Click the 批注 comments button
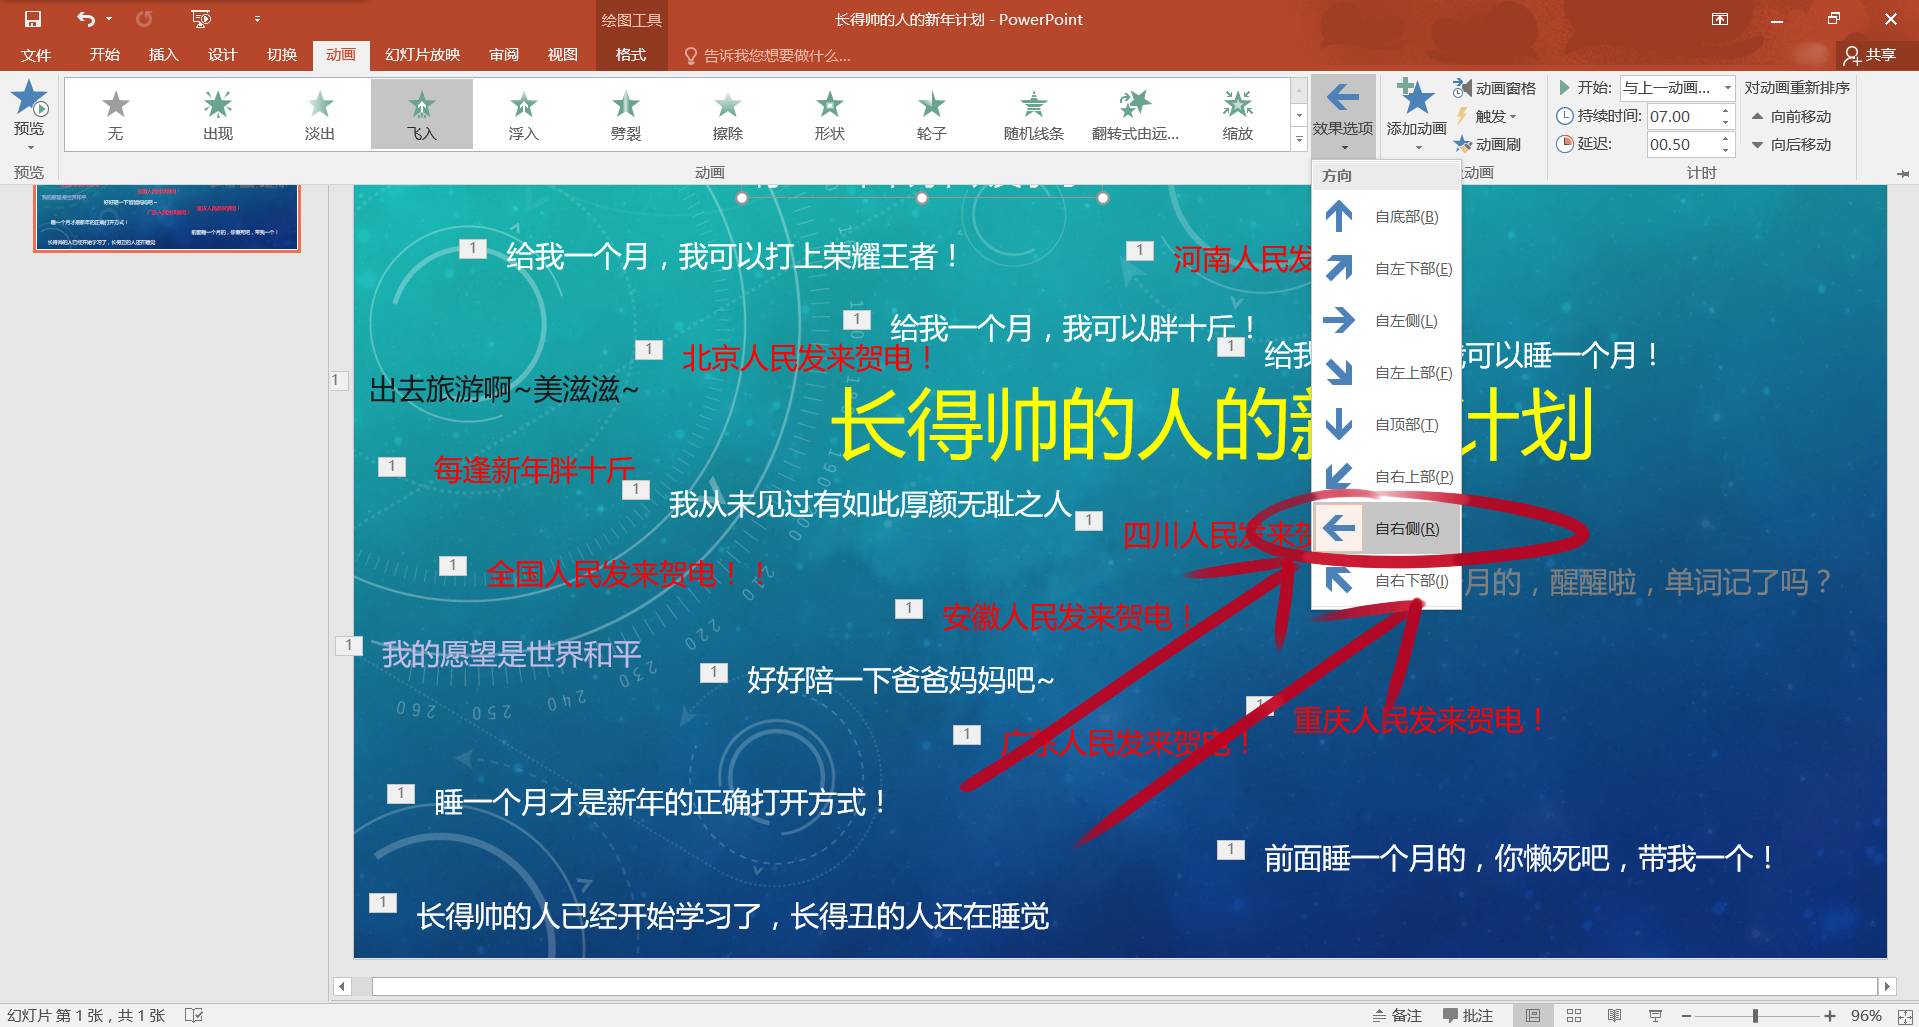The width and height of the screenshot is (1919, 1027). coord(1467,1015)
